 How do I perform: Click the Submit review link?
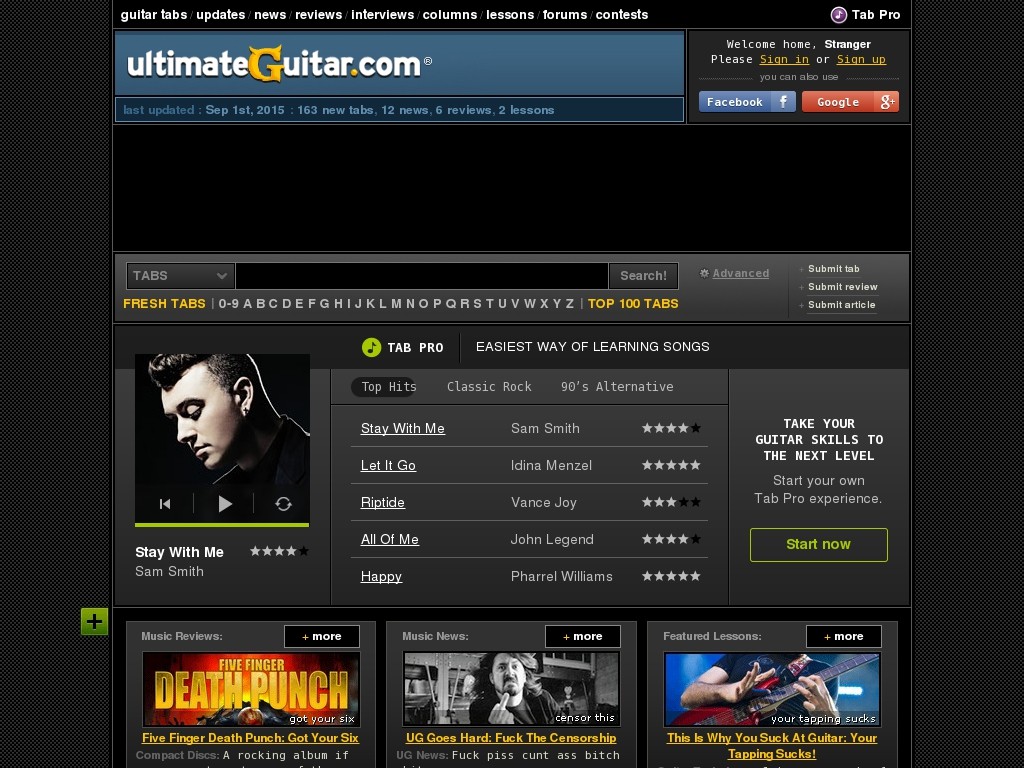pos(842,287)
